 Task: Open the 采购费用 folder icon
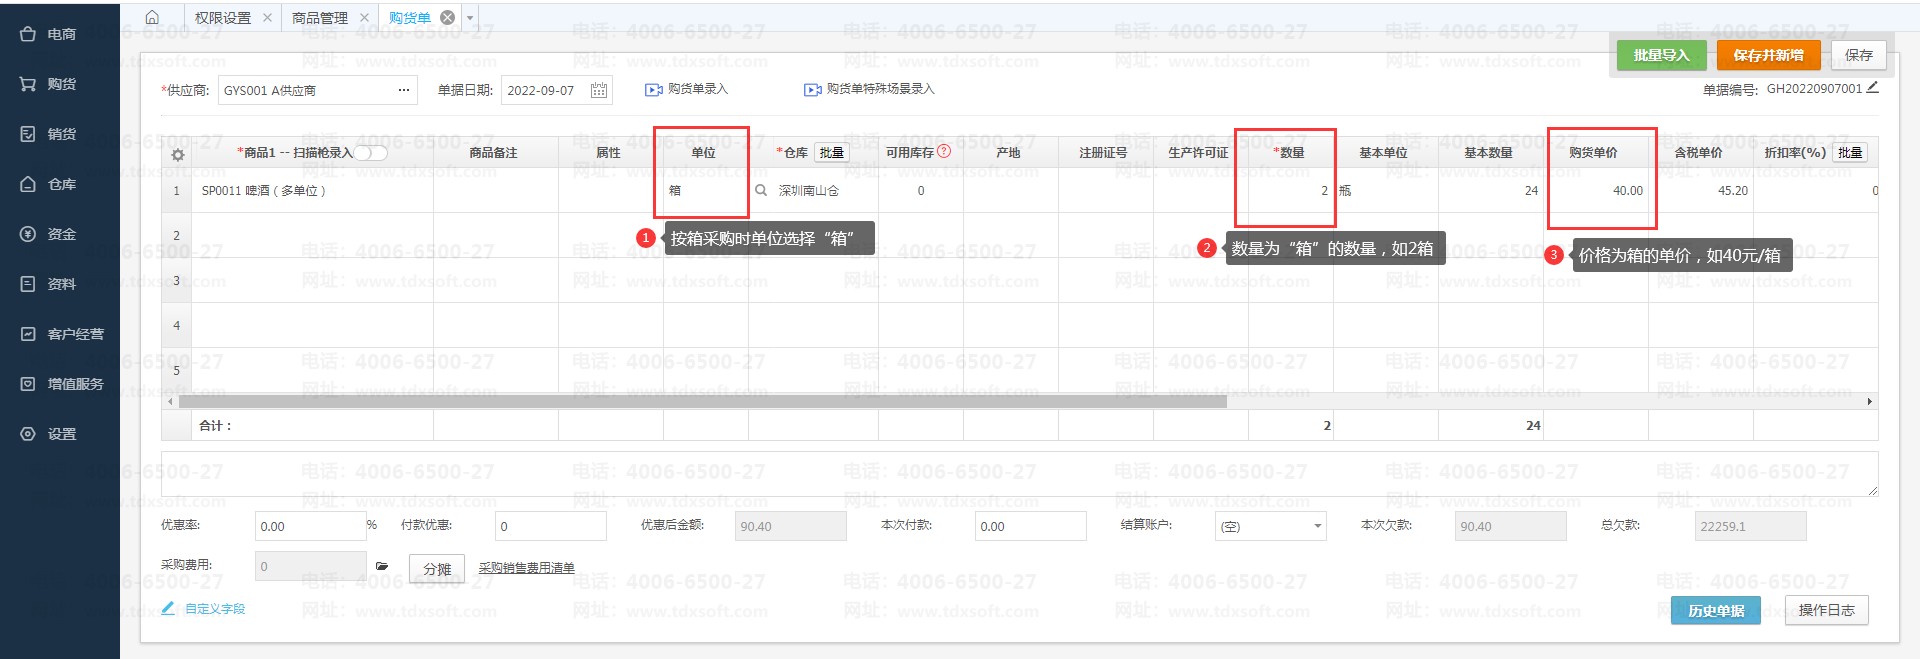(381, 566)
